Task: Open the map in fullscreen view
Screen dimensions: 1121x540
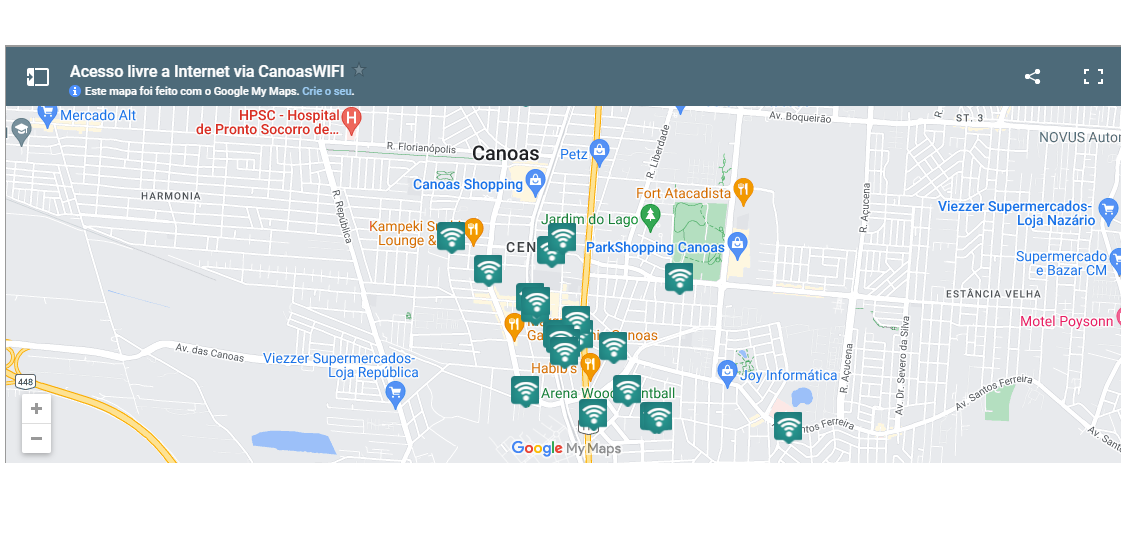Action: (x=1093, y=77)
